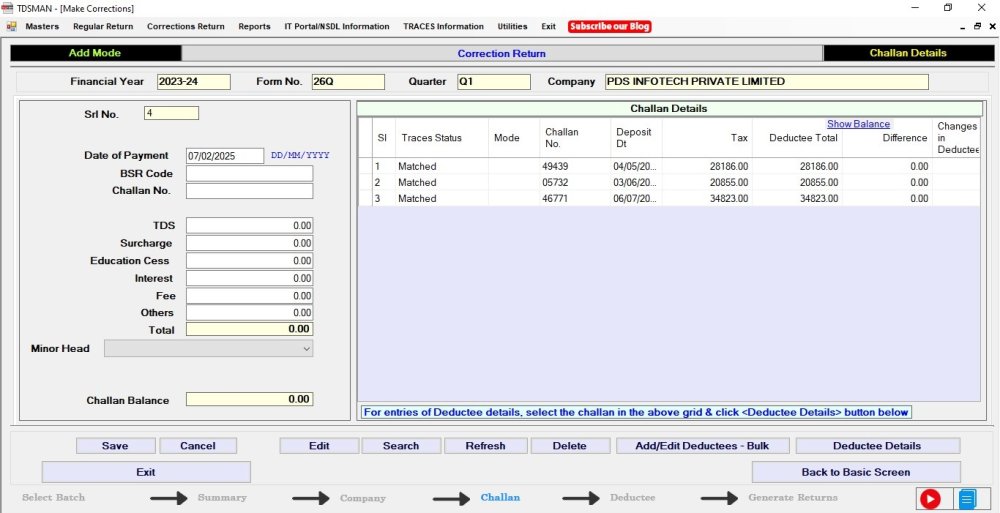Select challan row with number 05732
Viewport: 1000px width, 513px height.
click(x=668, y=182)
